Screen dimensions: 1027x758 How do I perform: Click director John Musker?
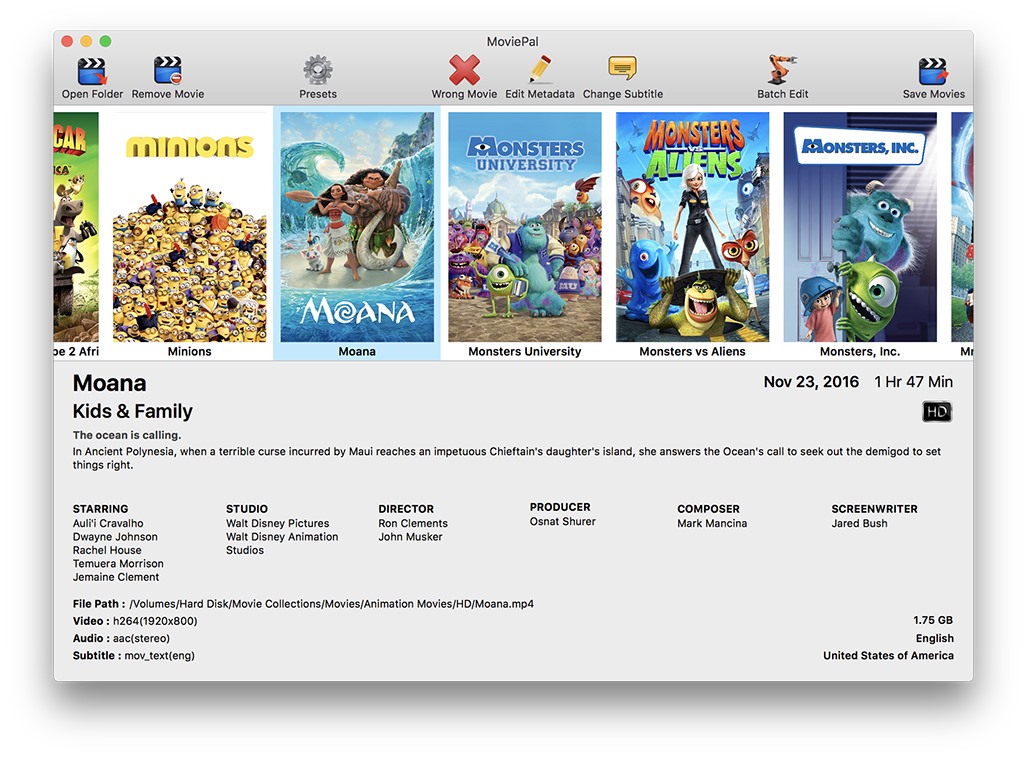410,537
